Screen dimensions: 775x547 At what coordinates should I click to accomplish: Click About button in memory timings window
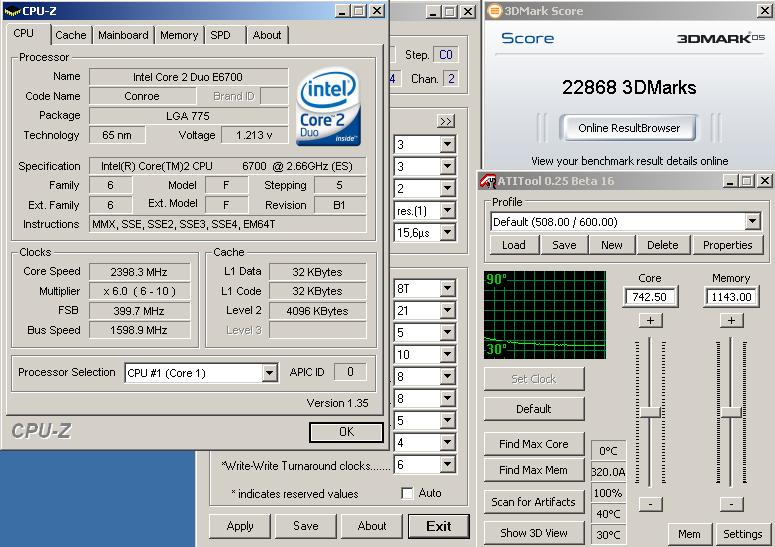[x=372, y=526]
